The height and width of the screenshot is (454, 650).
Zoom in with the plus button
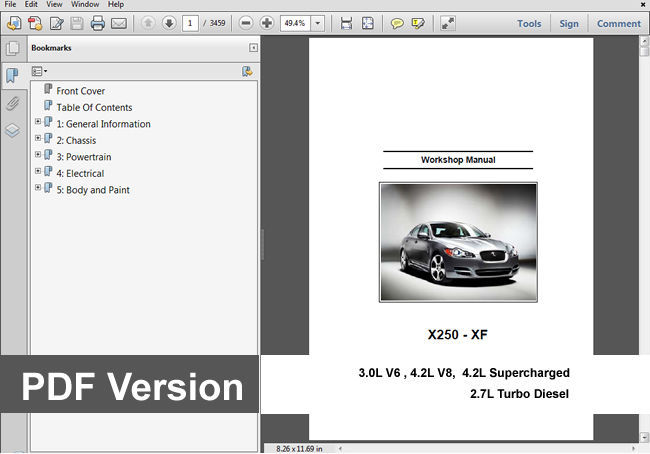[x=267, y=23]
